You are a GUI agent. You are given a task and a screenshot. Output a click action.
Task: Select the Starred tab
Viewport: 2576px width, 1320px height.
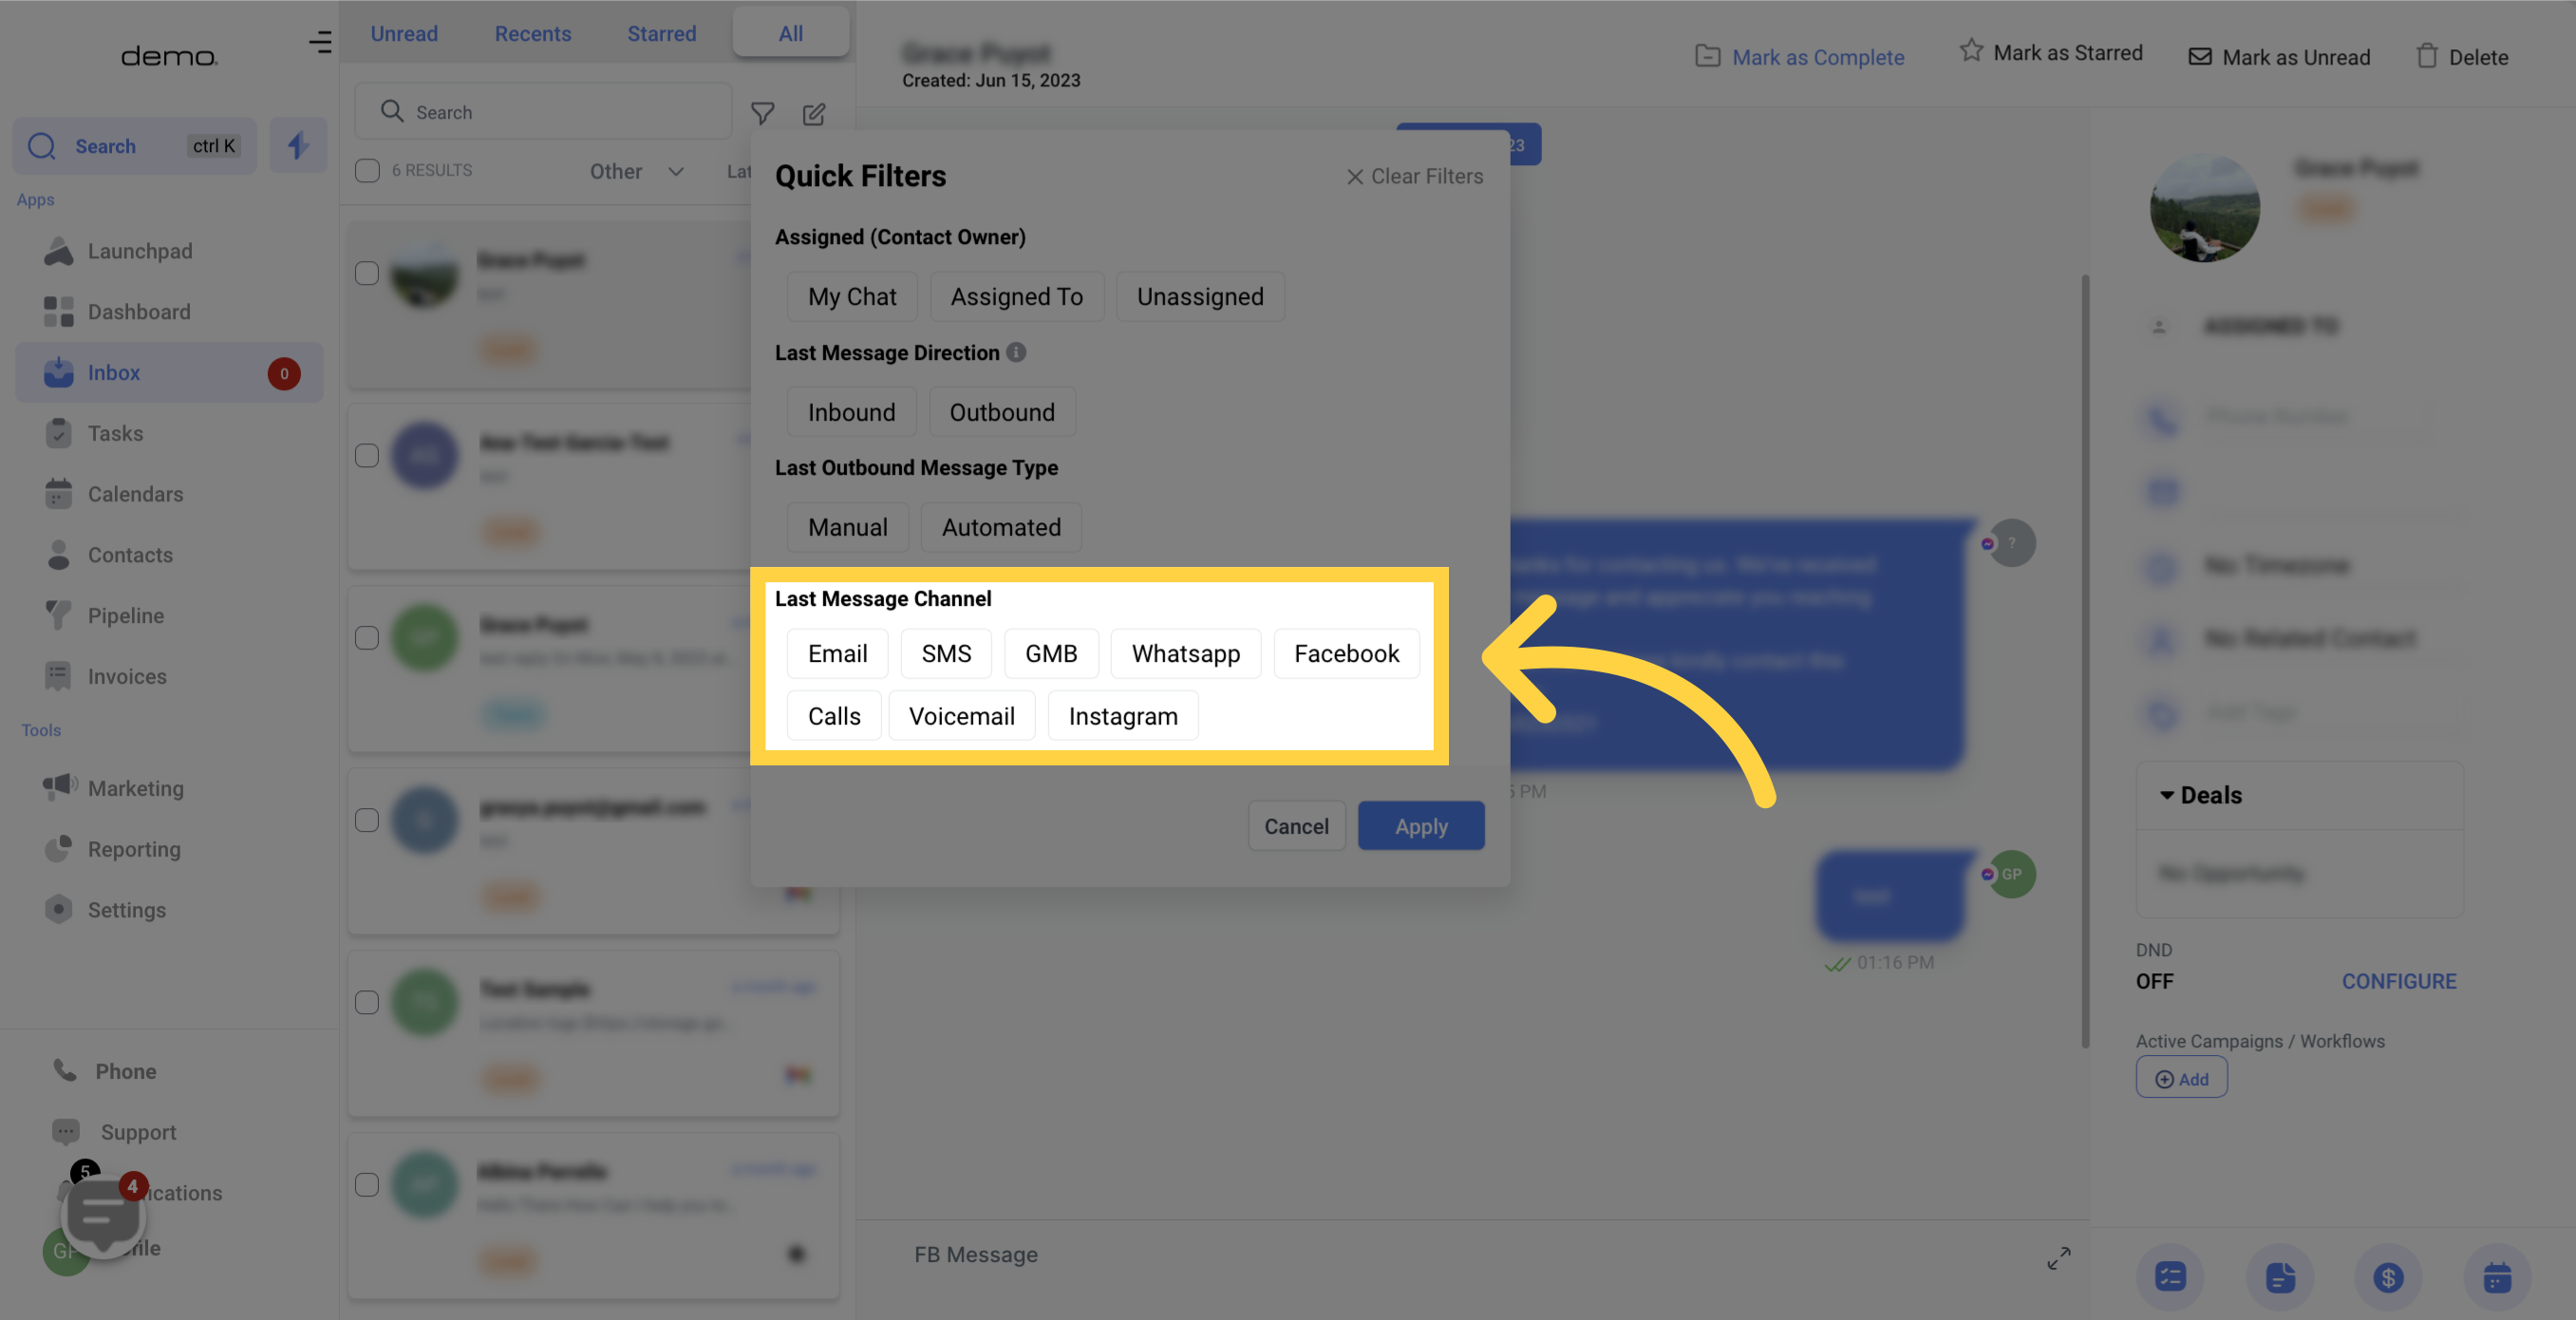click(661, 33)
